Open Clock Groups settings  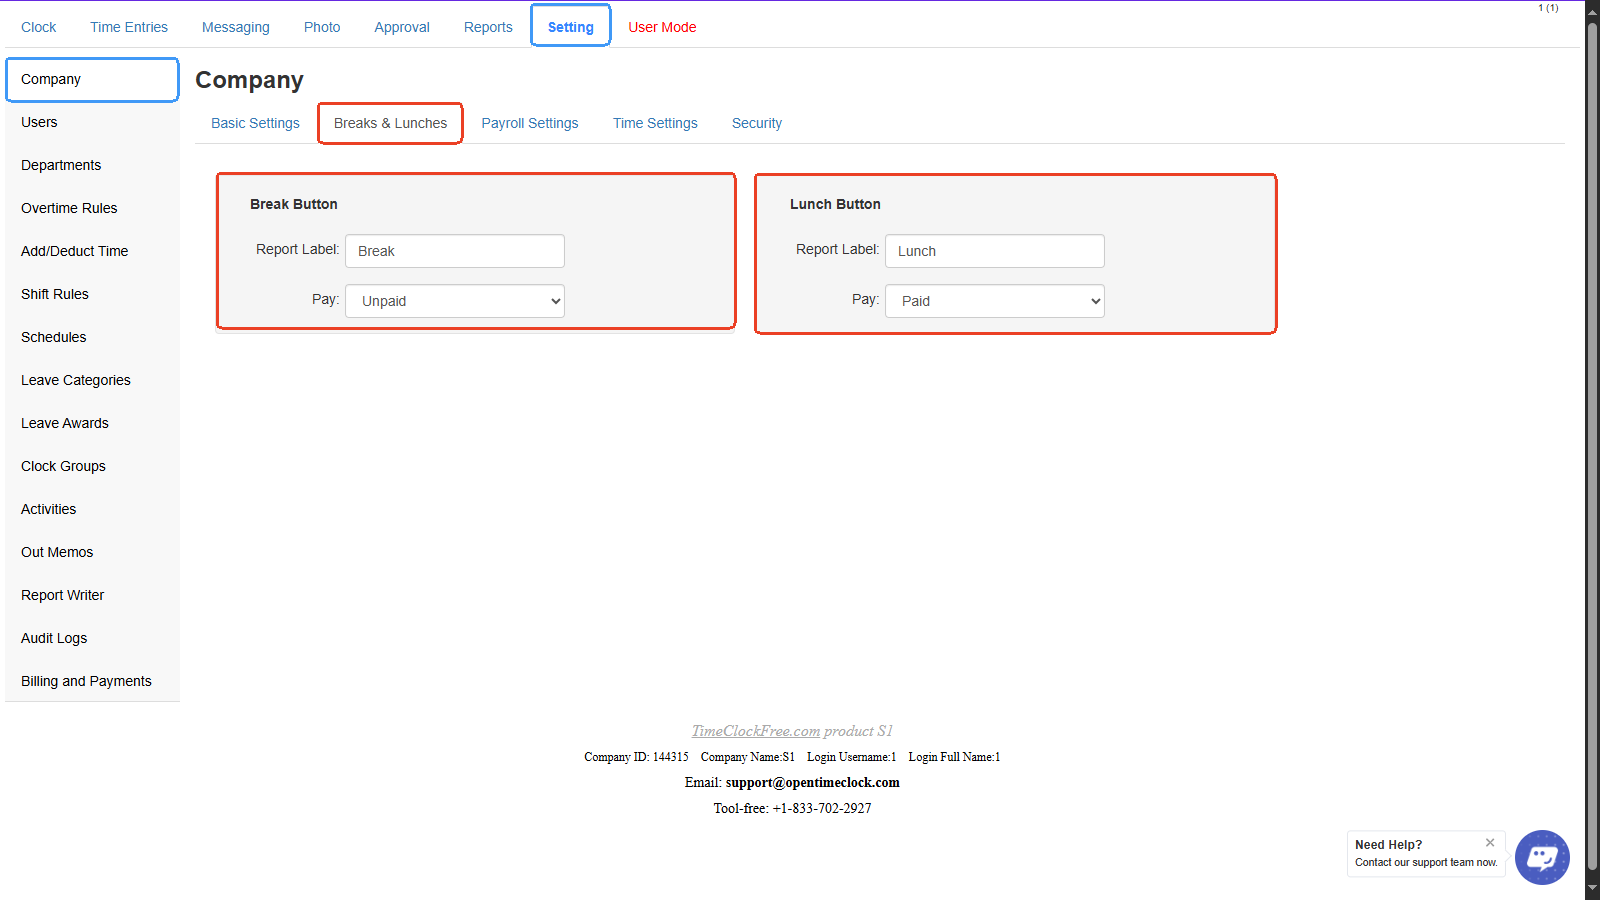coord(63,466)
